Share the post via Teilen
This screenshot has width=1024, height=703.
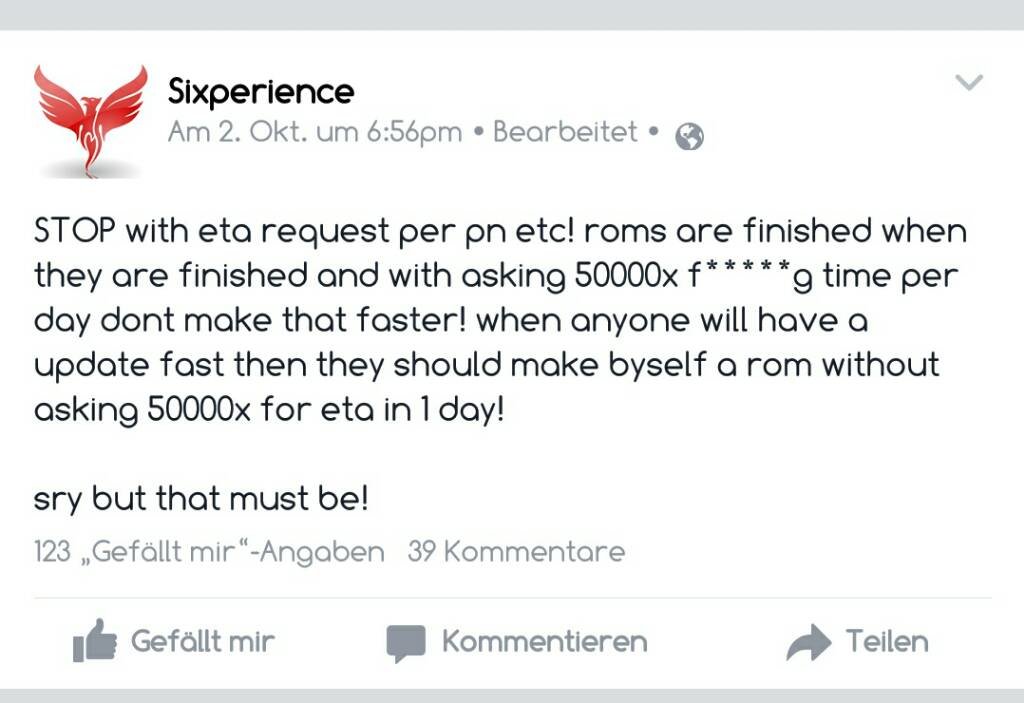887,642
